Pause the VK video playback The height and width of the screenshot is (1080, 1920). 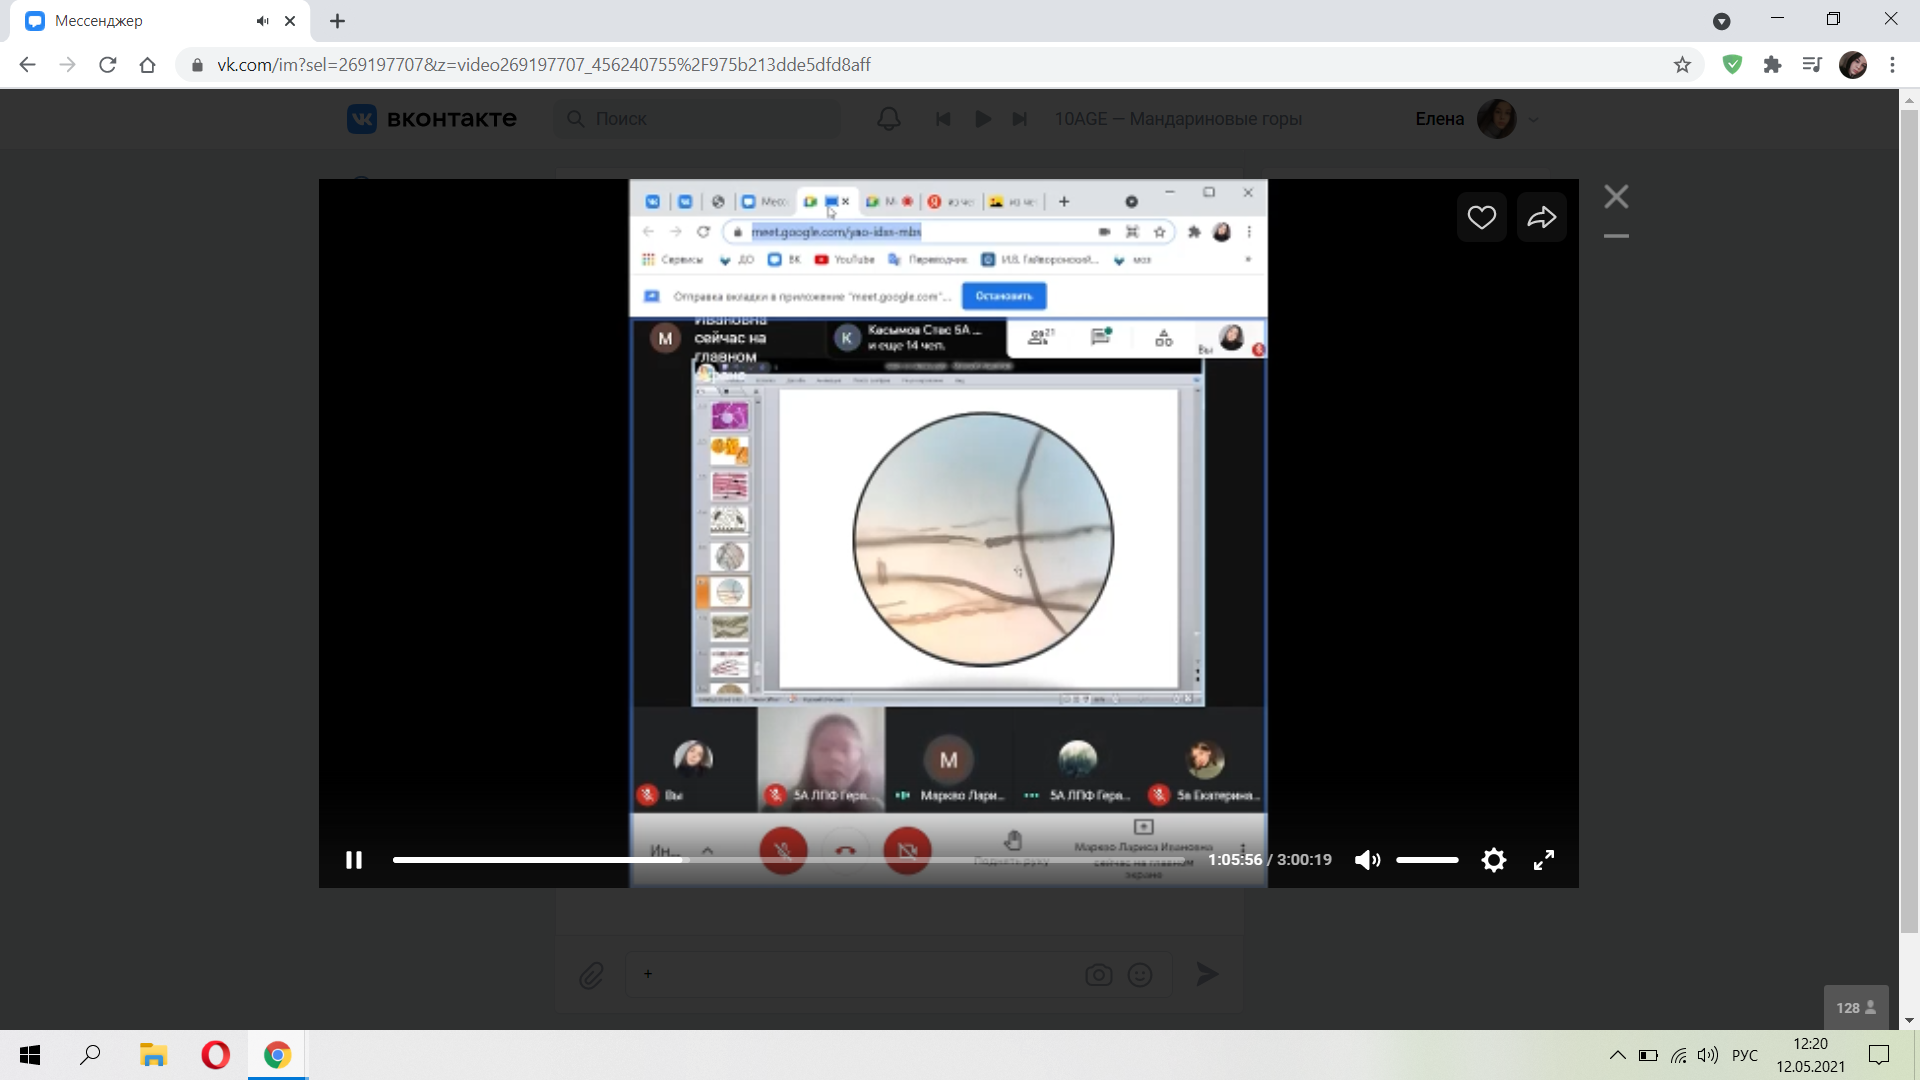354,860
